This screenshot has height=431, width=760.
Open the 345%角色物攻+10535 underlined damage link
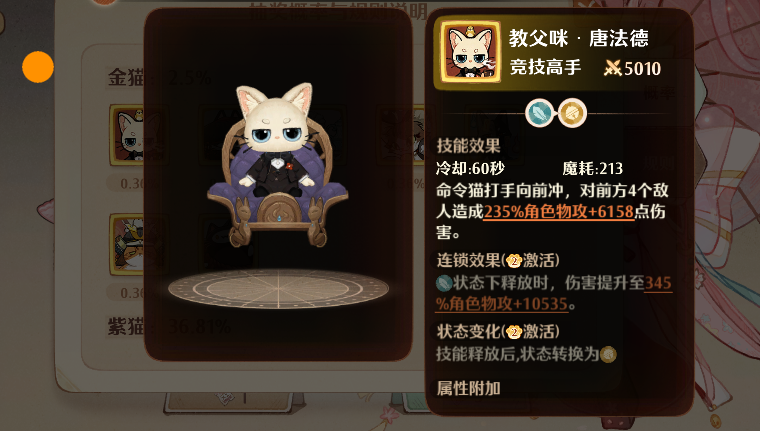554,293
